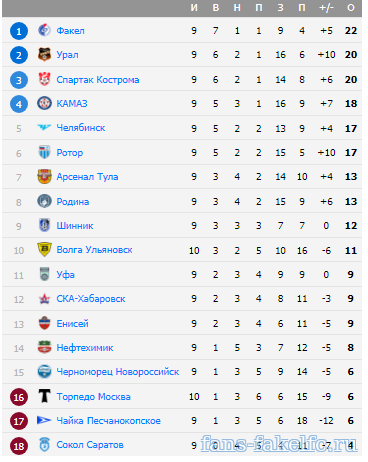Click the Волга Ульяновск yellow badge
The width and height of the screenshot is (368, 462).
pos(44,249)
